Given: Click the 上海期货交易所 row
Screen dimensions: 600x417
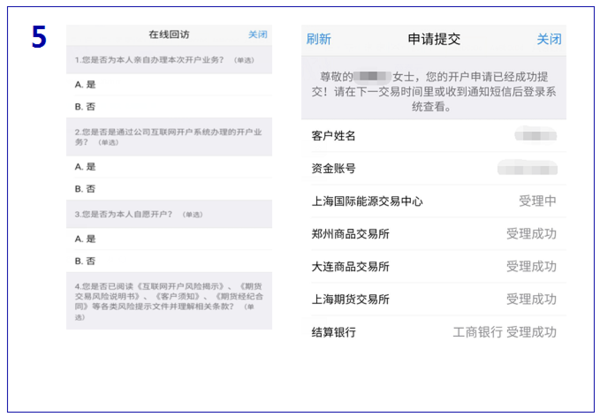Looking at the screenshot, I should [434, 299].
